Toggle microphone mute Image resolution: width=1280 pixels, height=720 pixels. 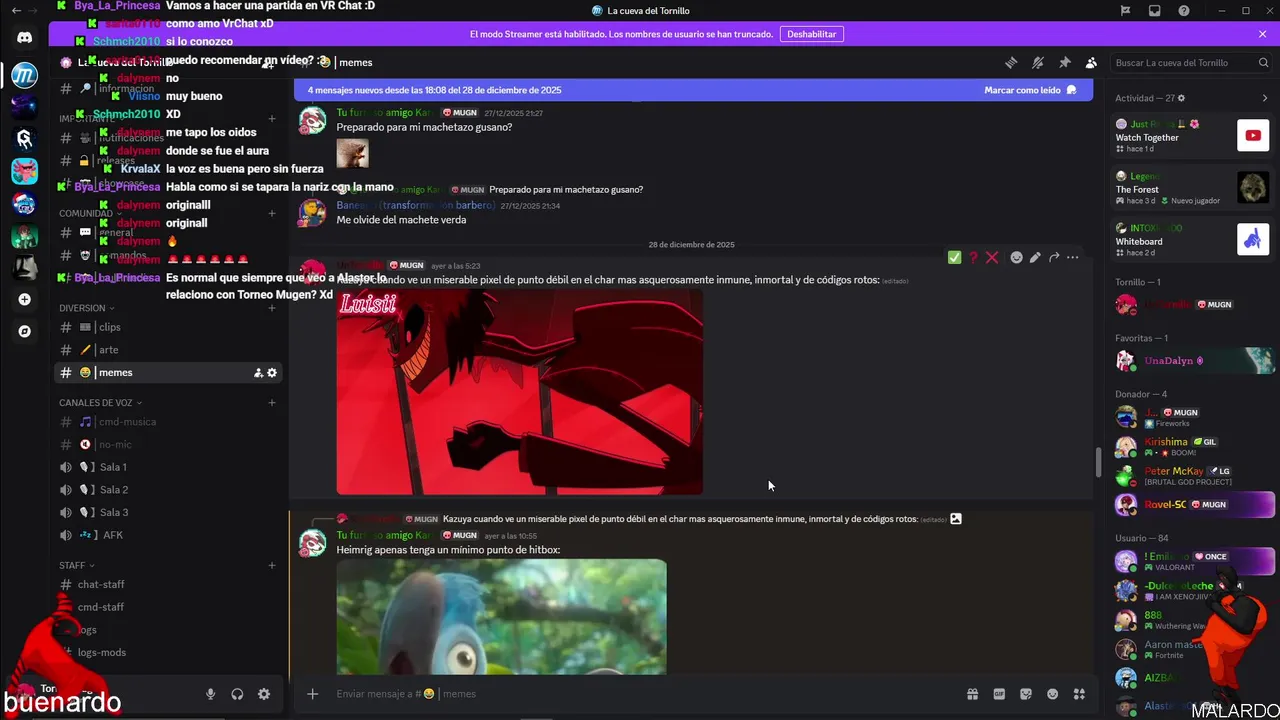pyautogui.click(x=211, y=694)
